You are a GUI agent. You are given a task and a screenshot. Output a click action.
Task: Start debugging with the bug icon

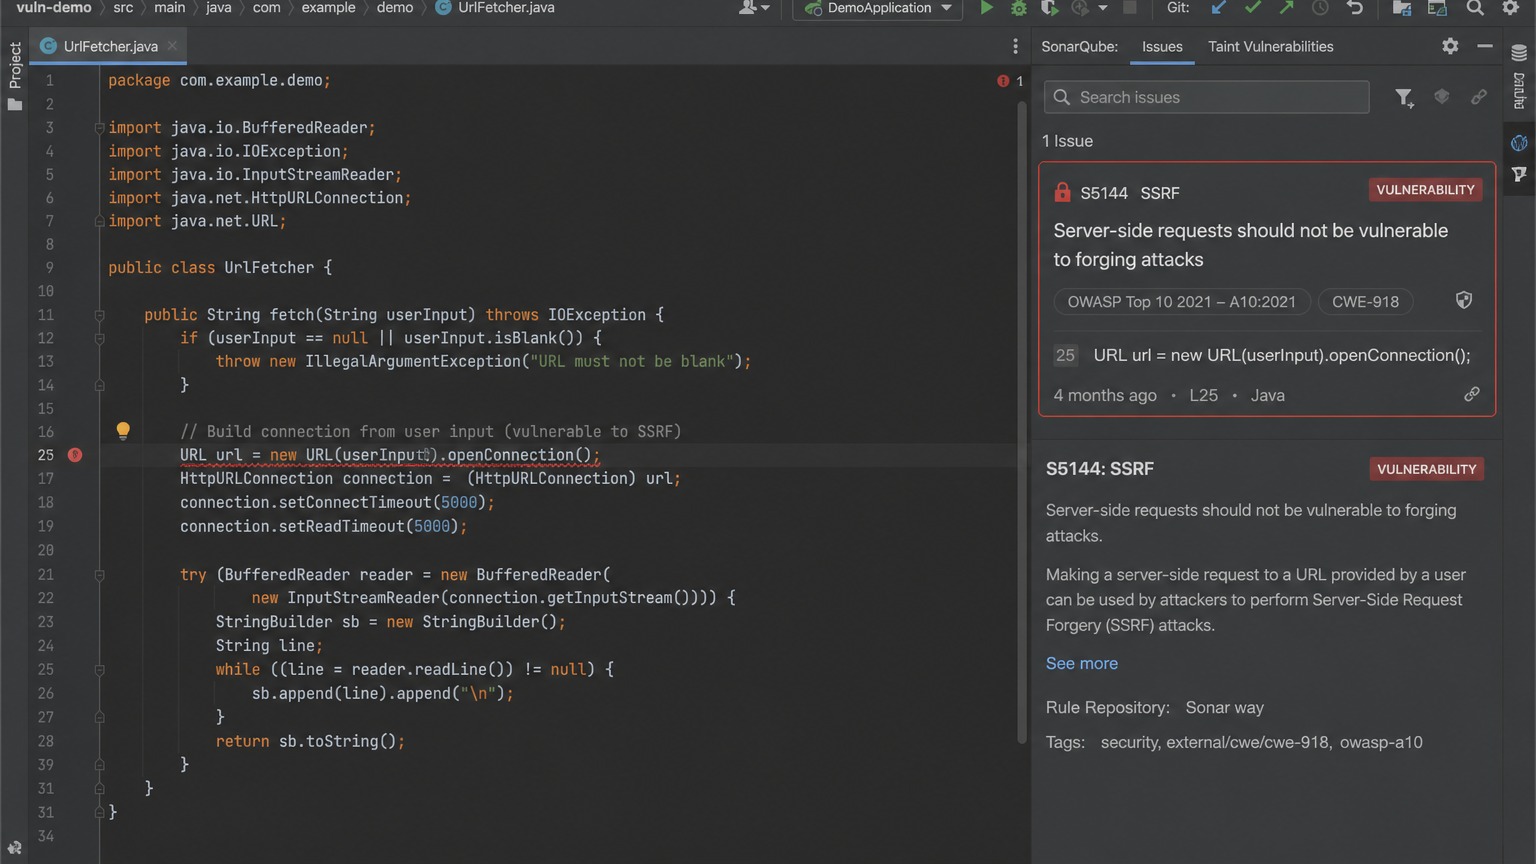pos(1018,8)
